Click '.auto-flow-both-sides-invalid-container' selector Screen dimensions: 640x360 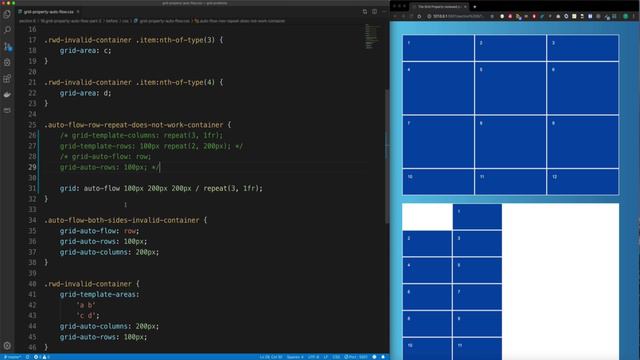122,220
